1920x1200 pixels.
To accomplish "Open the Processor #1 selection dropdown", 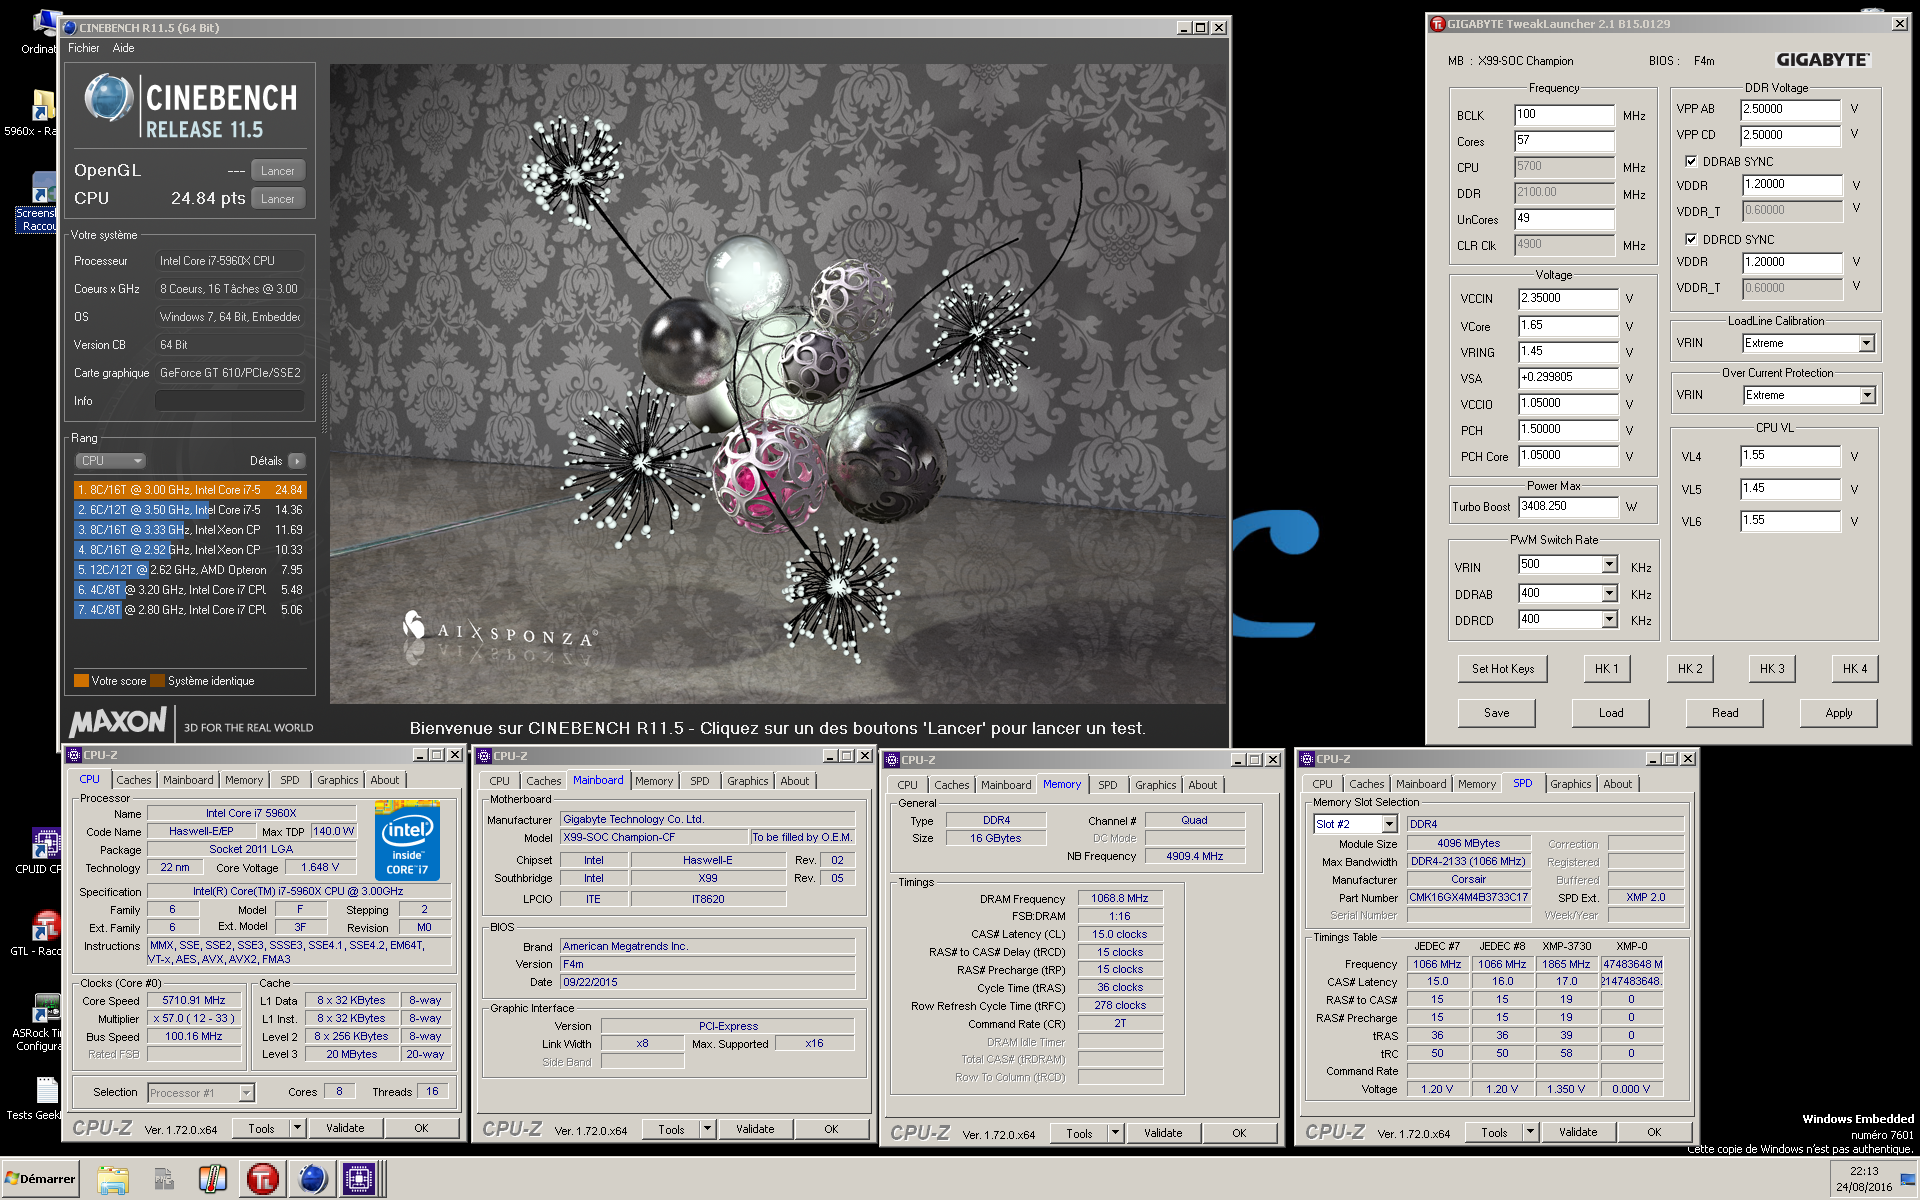I will click(x=246, y=1093).
